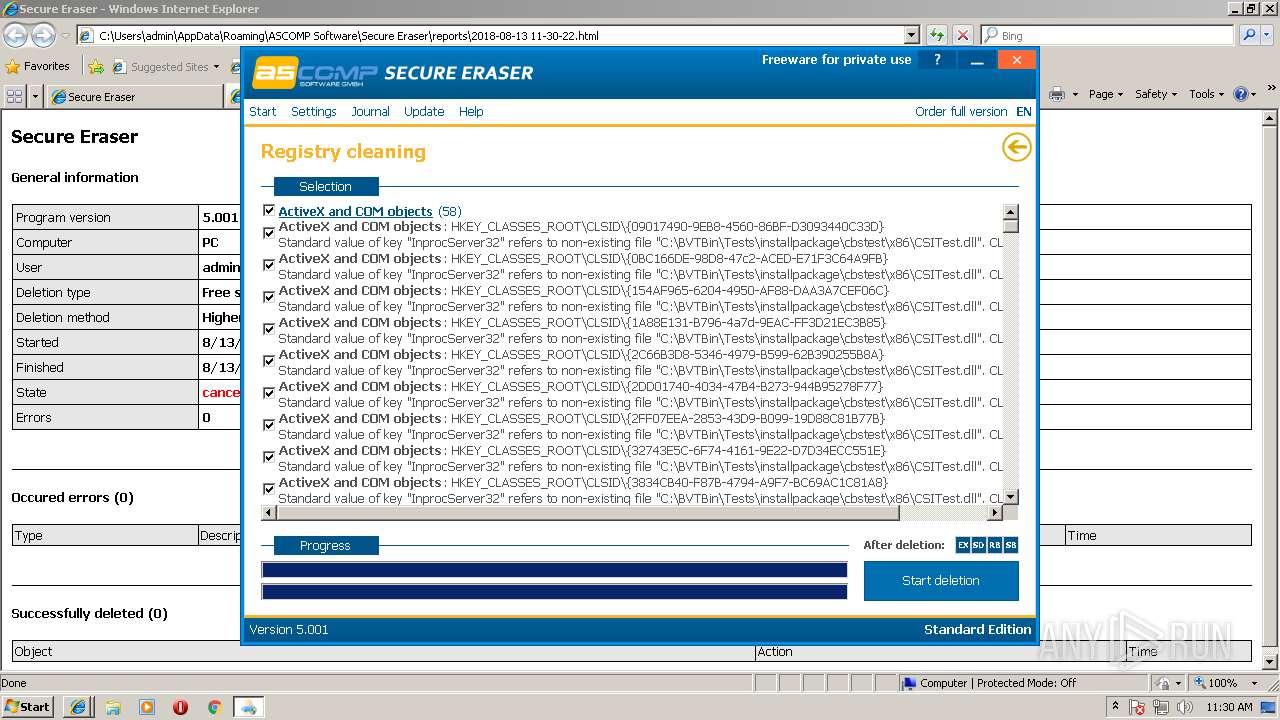Click the add to favorites bar star icon

coord(96,67)
